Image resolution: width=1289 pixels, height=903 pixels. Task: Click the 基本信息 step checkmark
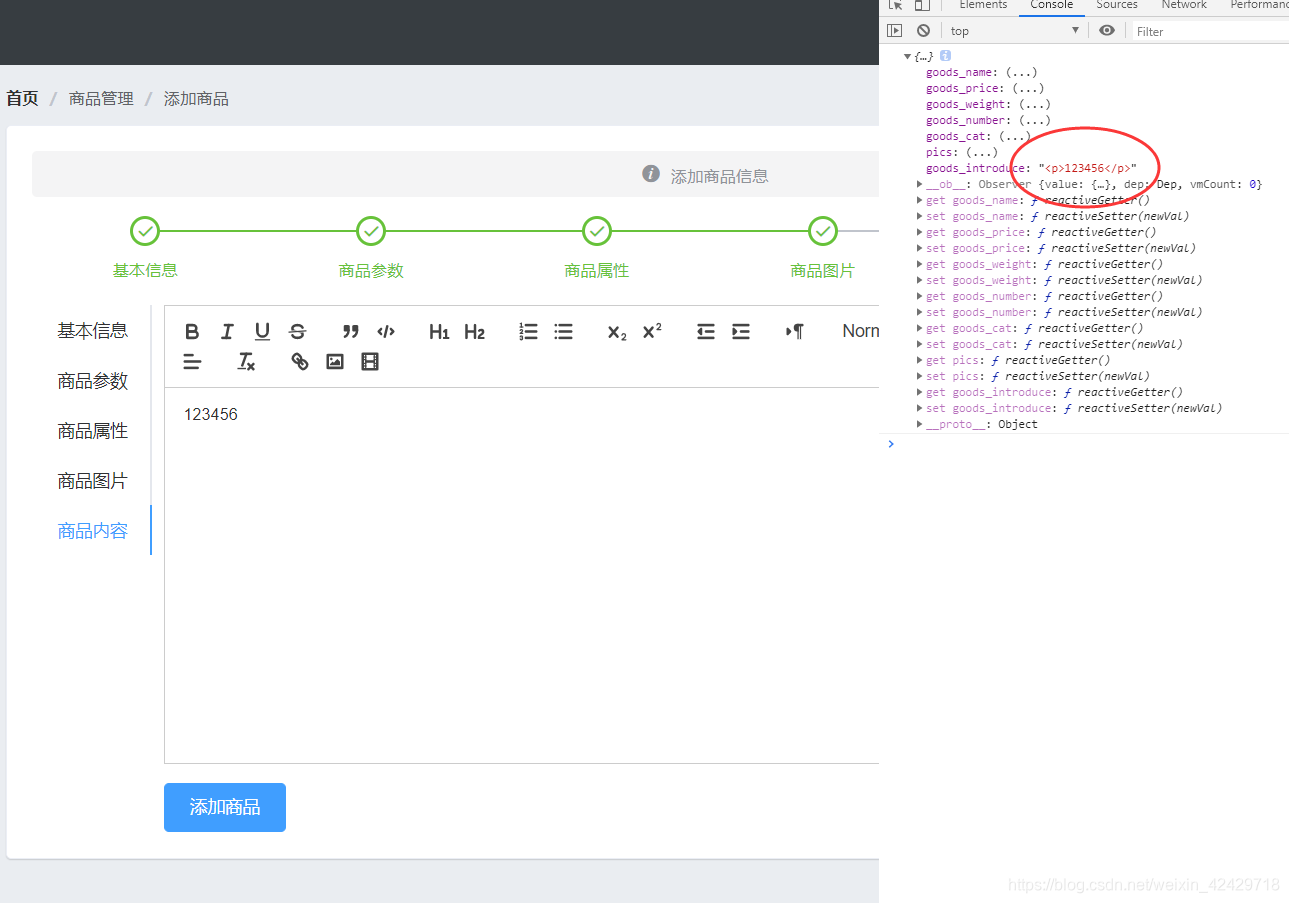pos(145,231)
